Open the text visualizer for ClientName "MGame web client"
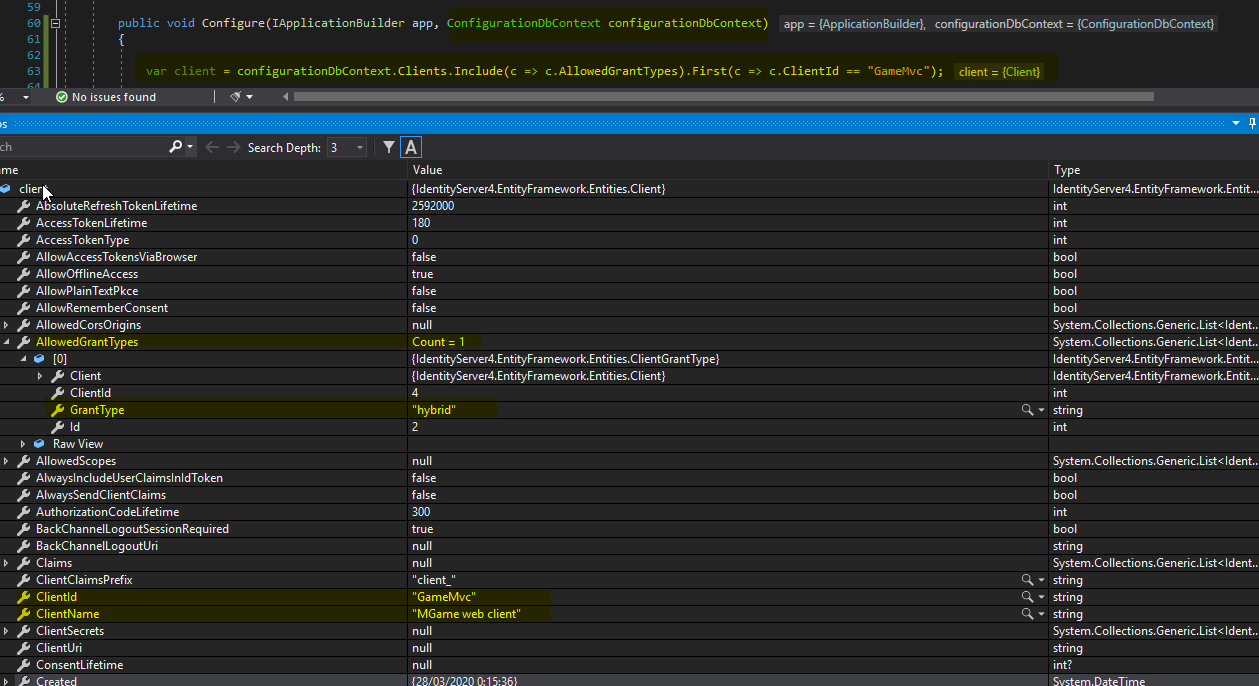 [1024, 613]
